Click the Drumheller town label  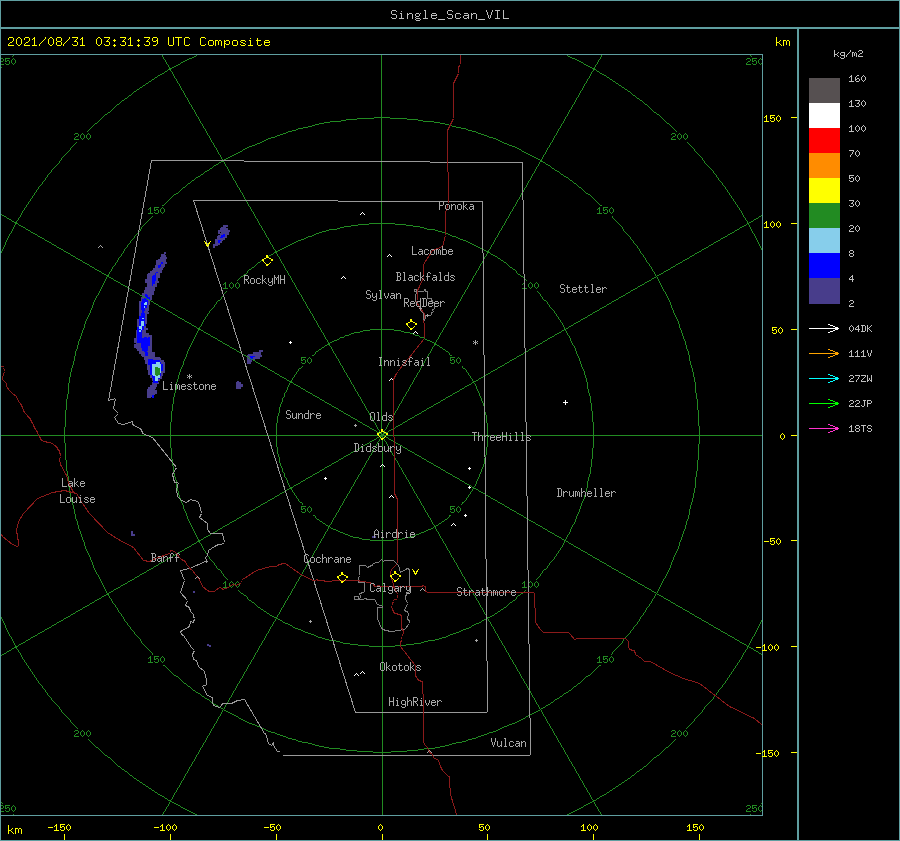click(586, 493)
